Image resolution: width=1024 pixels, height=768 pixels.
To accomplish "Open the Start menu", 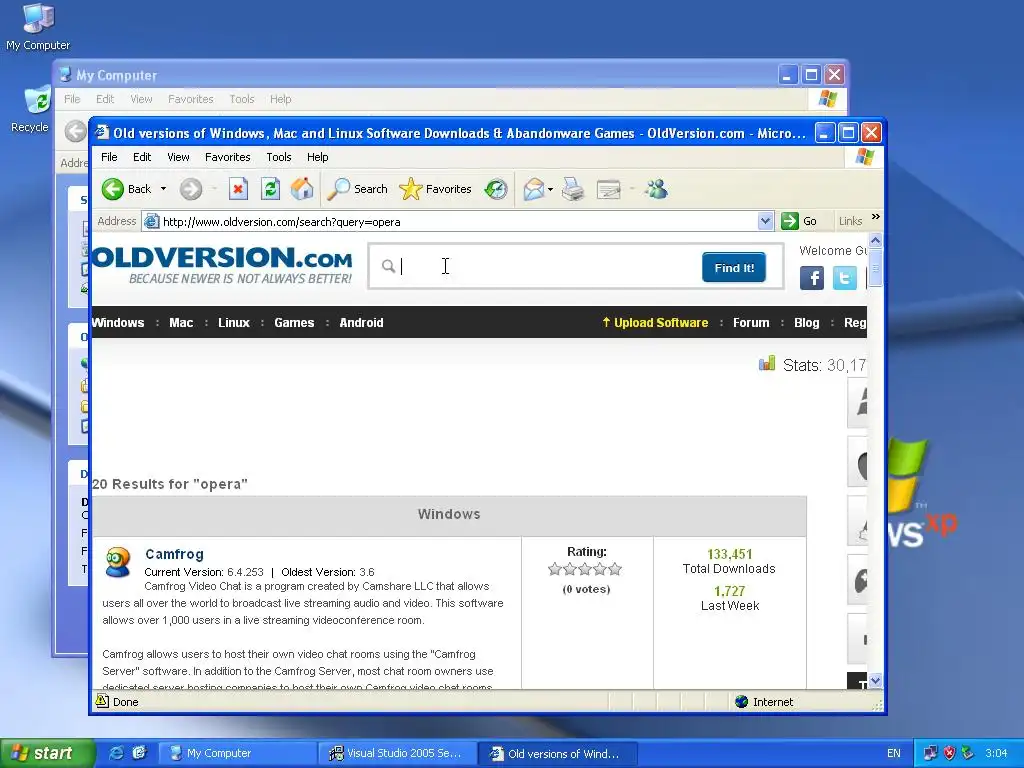I will (46, 753).
